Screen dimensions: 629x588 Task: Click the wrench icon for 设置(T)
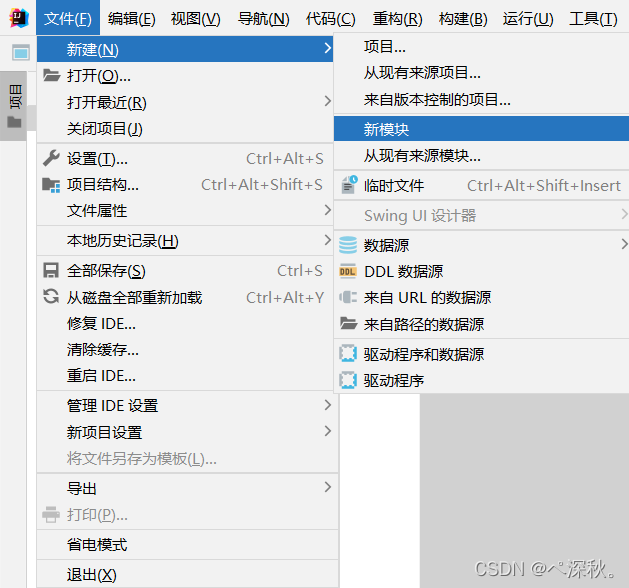coord(51,158)
